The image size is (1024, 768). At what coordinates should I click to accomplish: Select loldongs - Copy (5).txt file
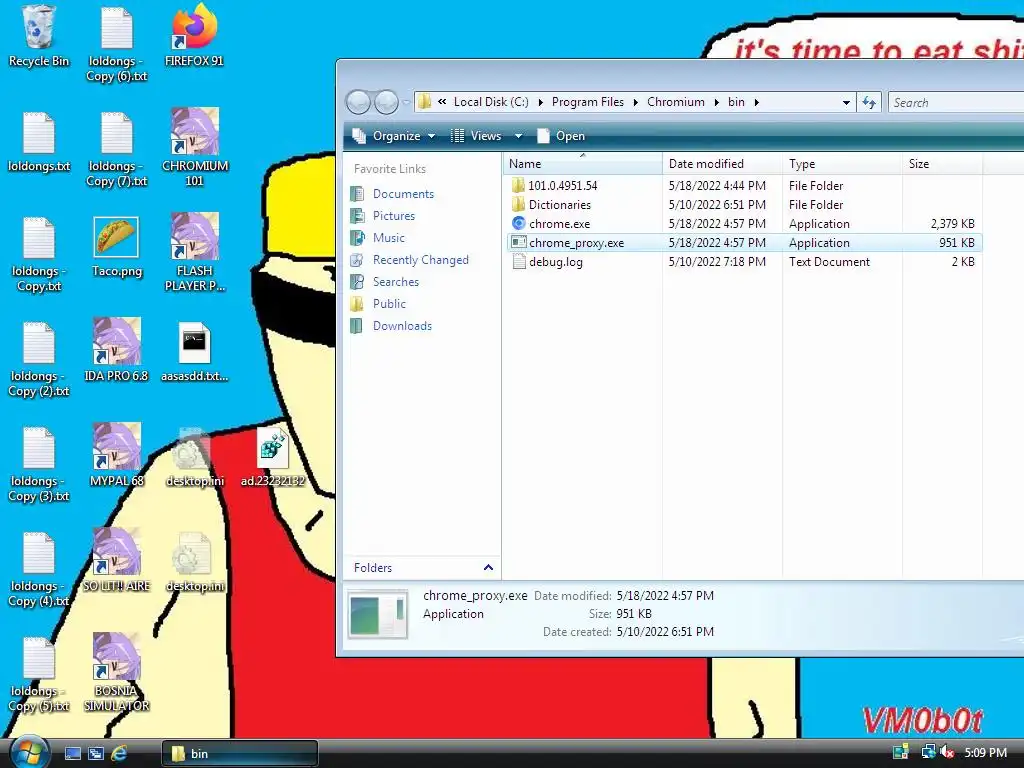(x=39, y=675)
